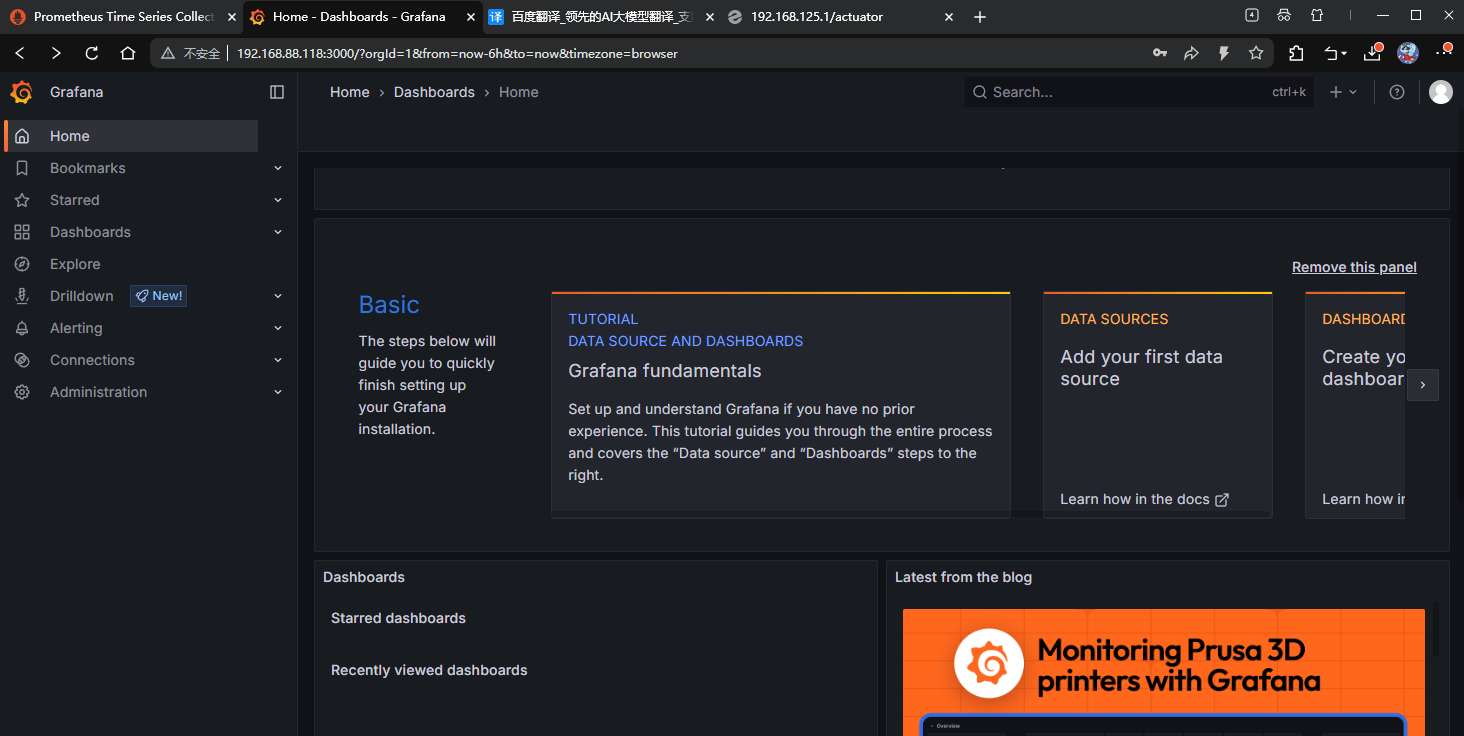
Task: Open the Grafana fundamentals tutorial card
Action: [x=781, y=405]
